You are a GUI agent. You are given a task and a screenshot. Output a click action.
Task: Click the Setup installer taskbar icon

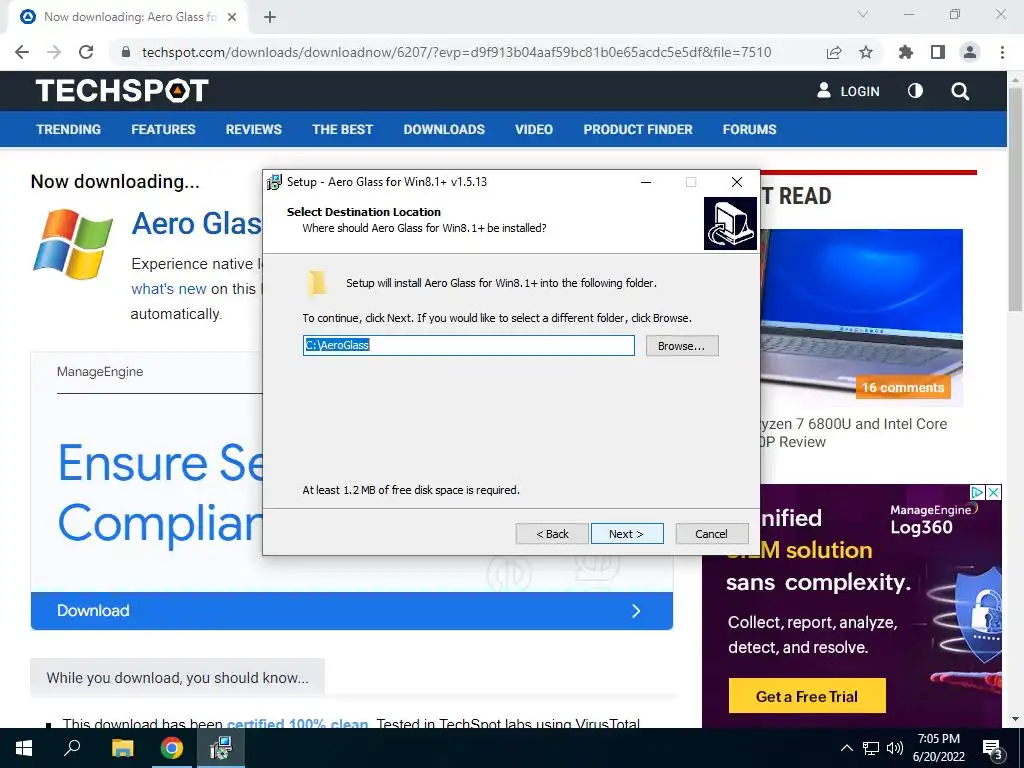(221, 748)
